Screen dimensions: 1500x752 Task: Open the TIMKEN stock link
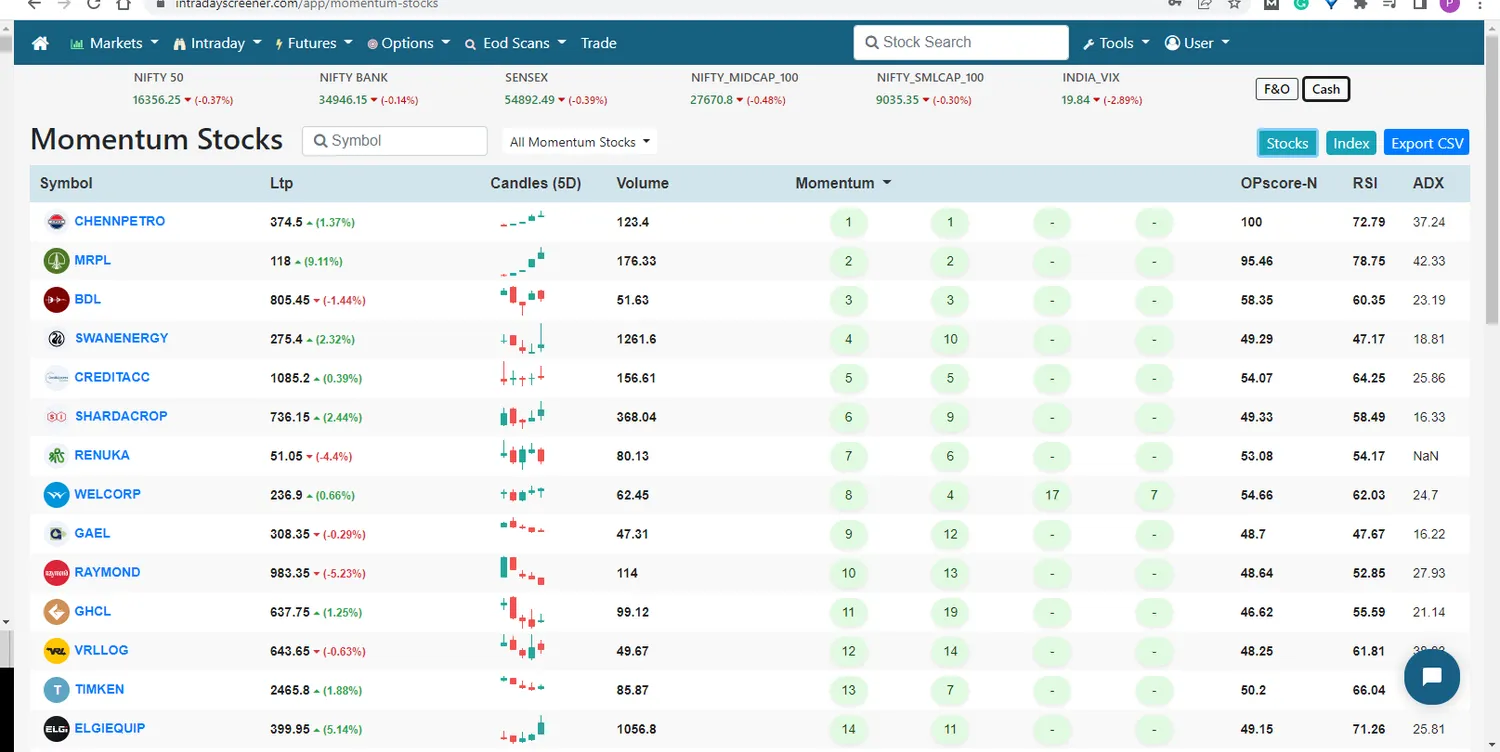tap(100, 689)
